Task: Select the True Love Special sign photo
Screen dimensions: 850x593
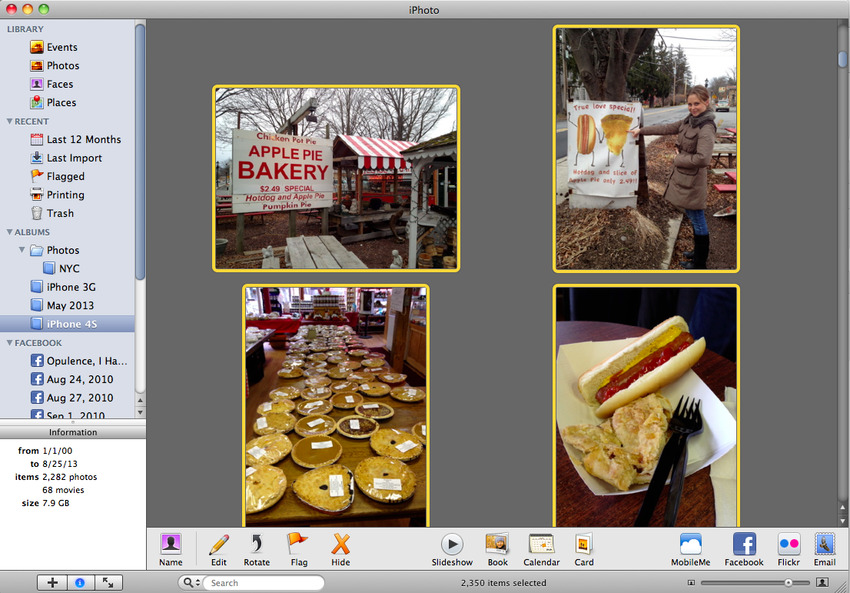Action: tap(646, 149)
